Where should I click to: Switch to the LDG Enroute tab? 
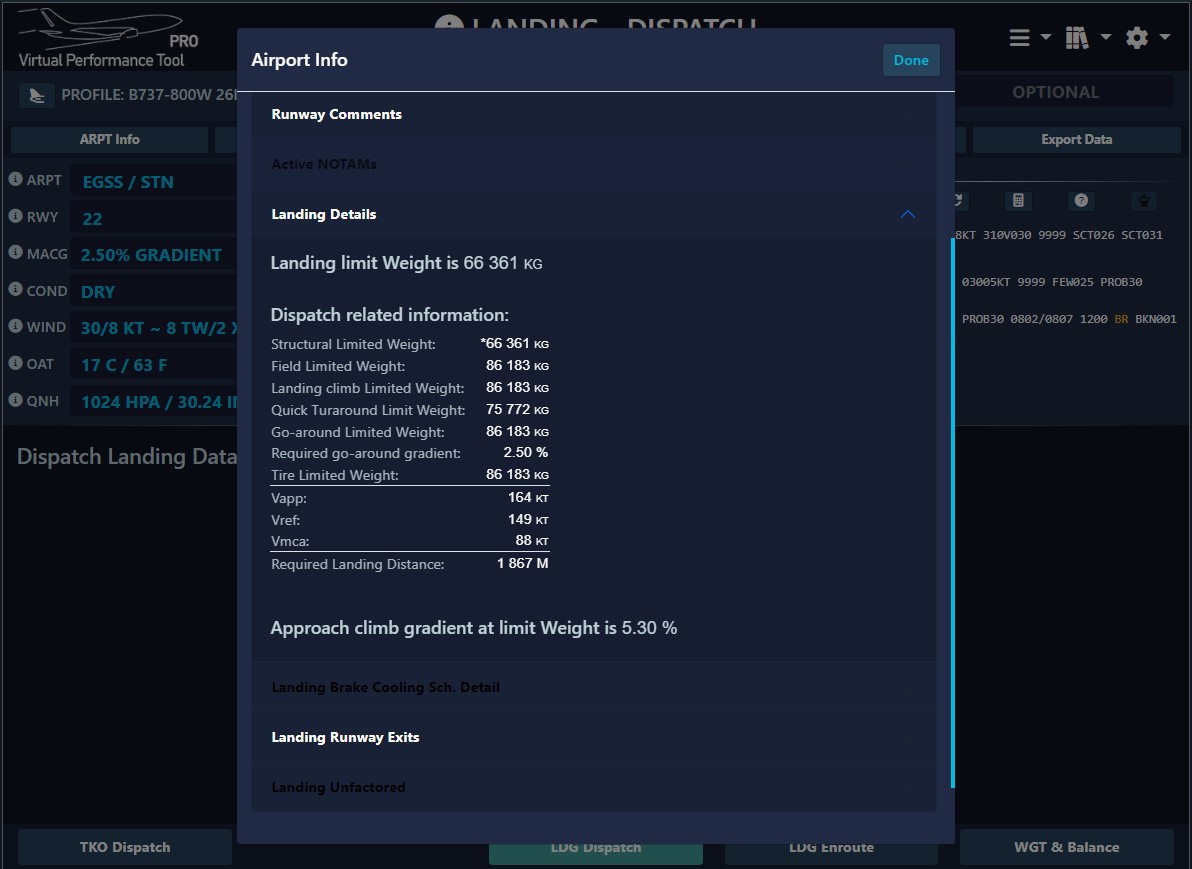(831, 847)
